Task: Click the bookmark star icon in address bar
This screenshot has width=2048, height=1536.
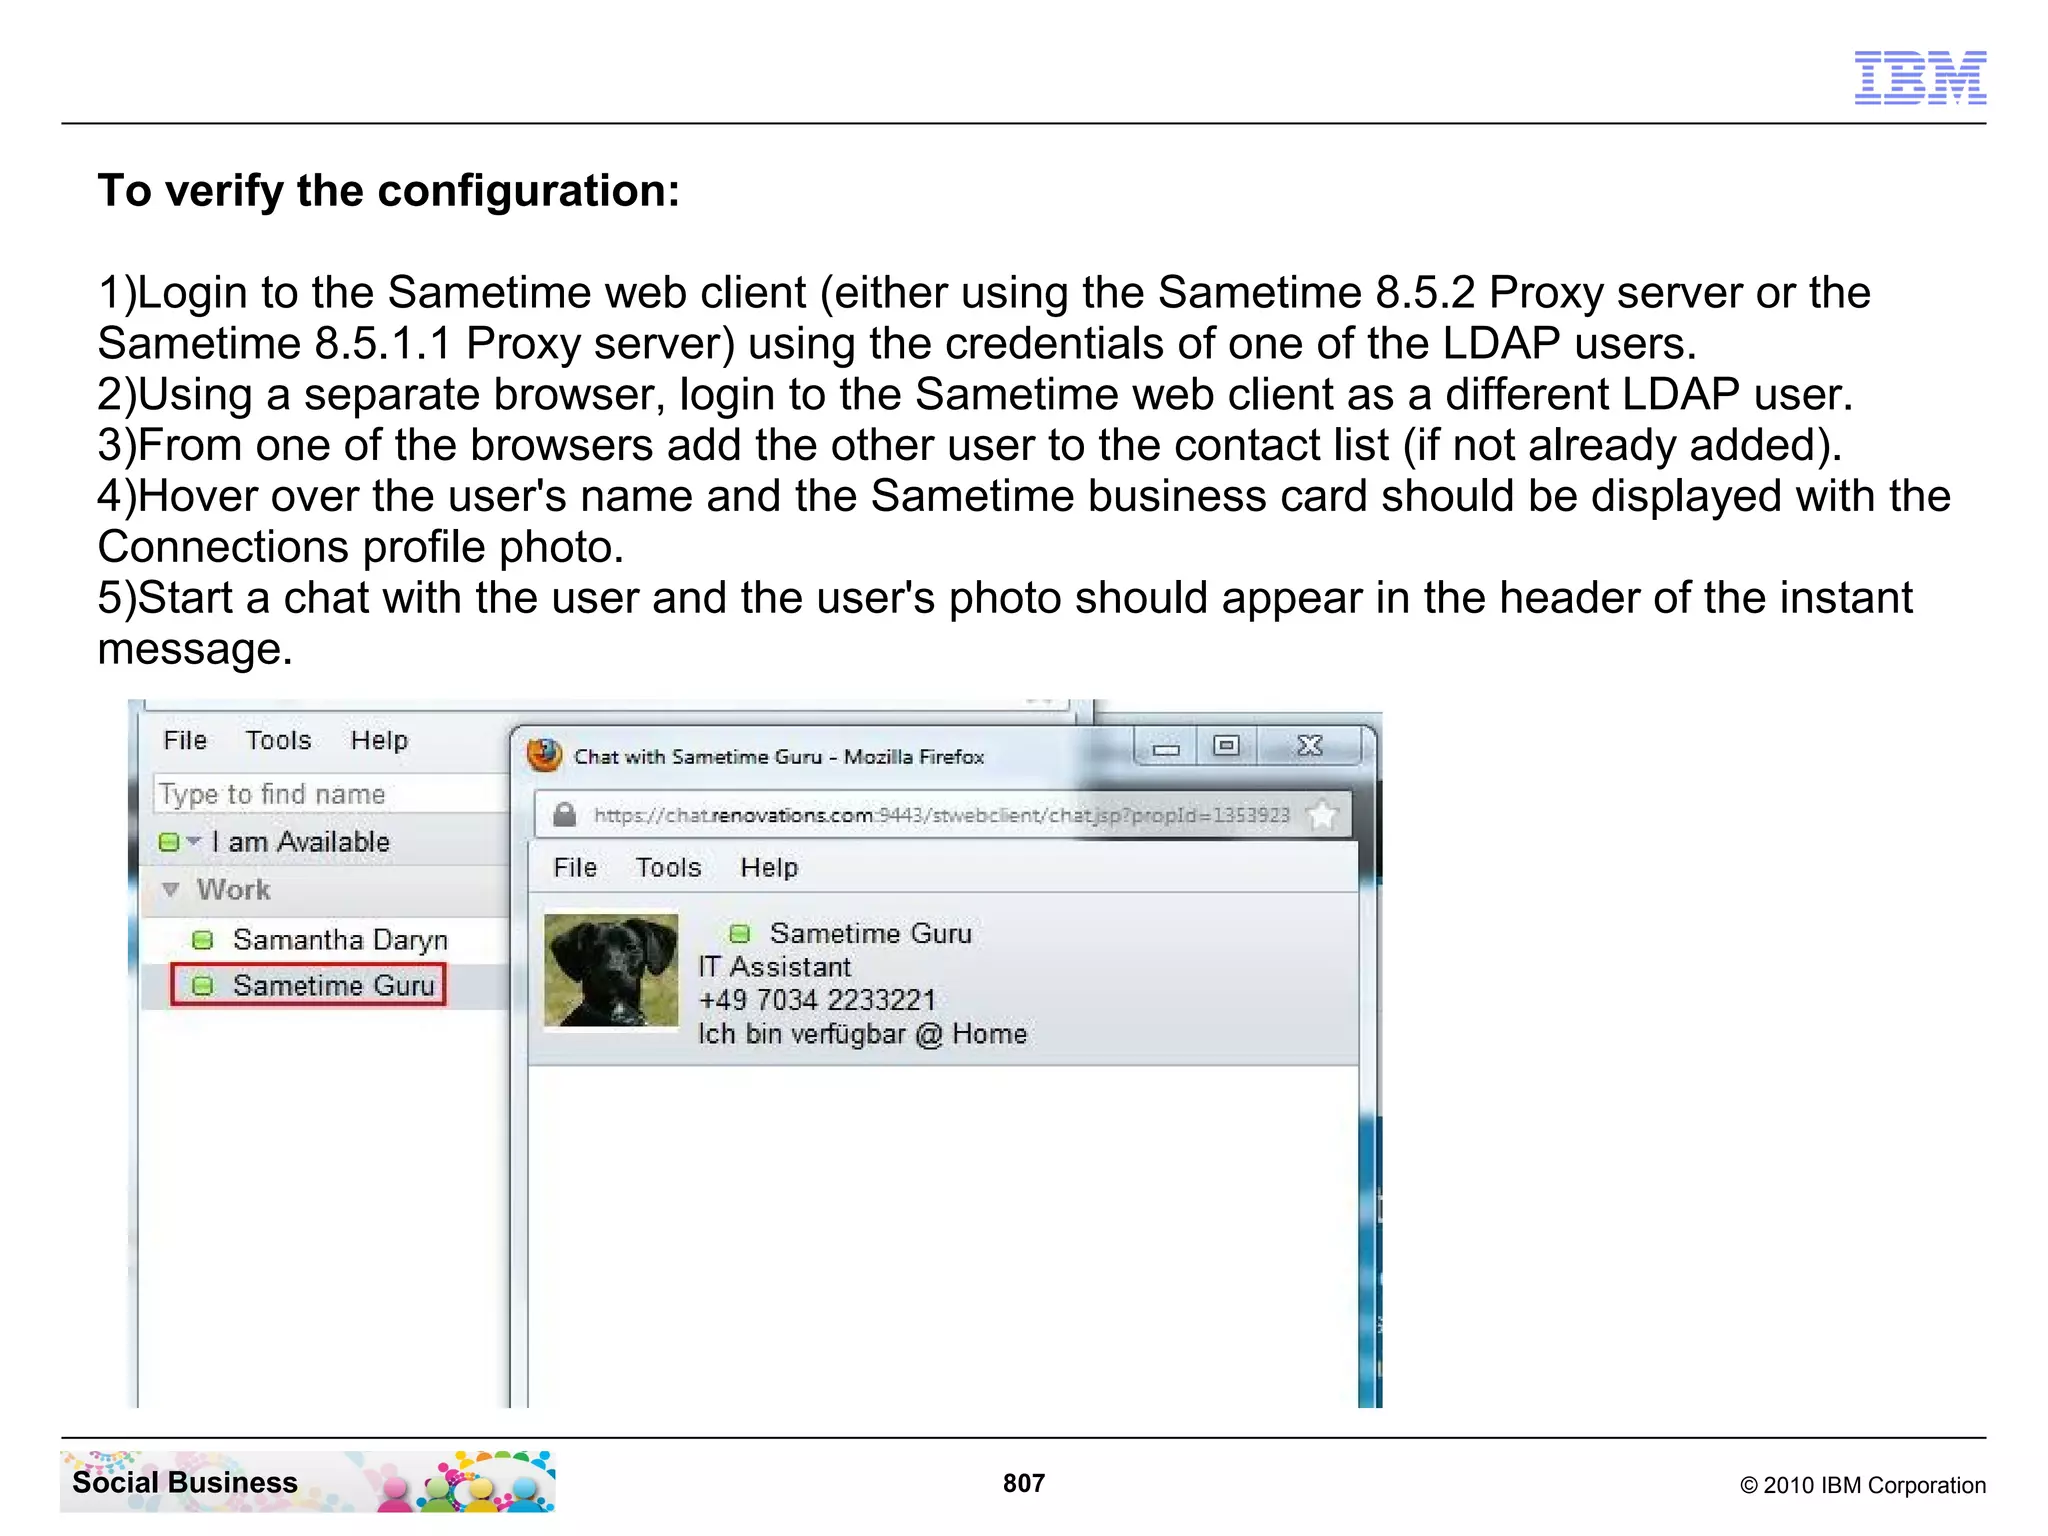Action: pyautogui.click(x=1322, y=815)
